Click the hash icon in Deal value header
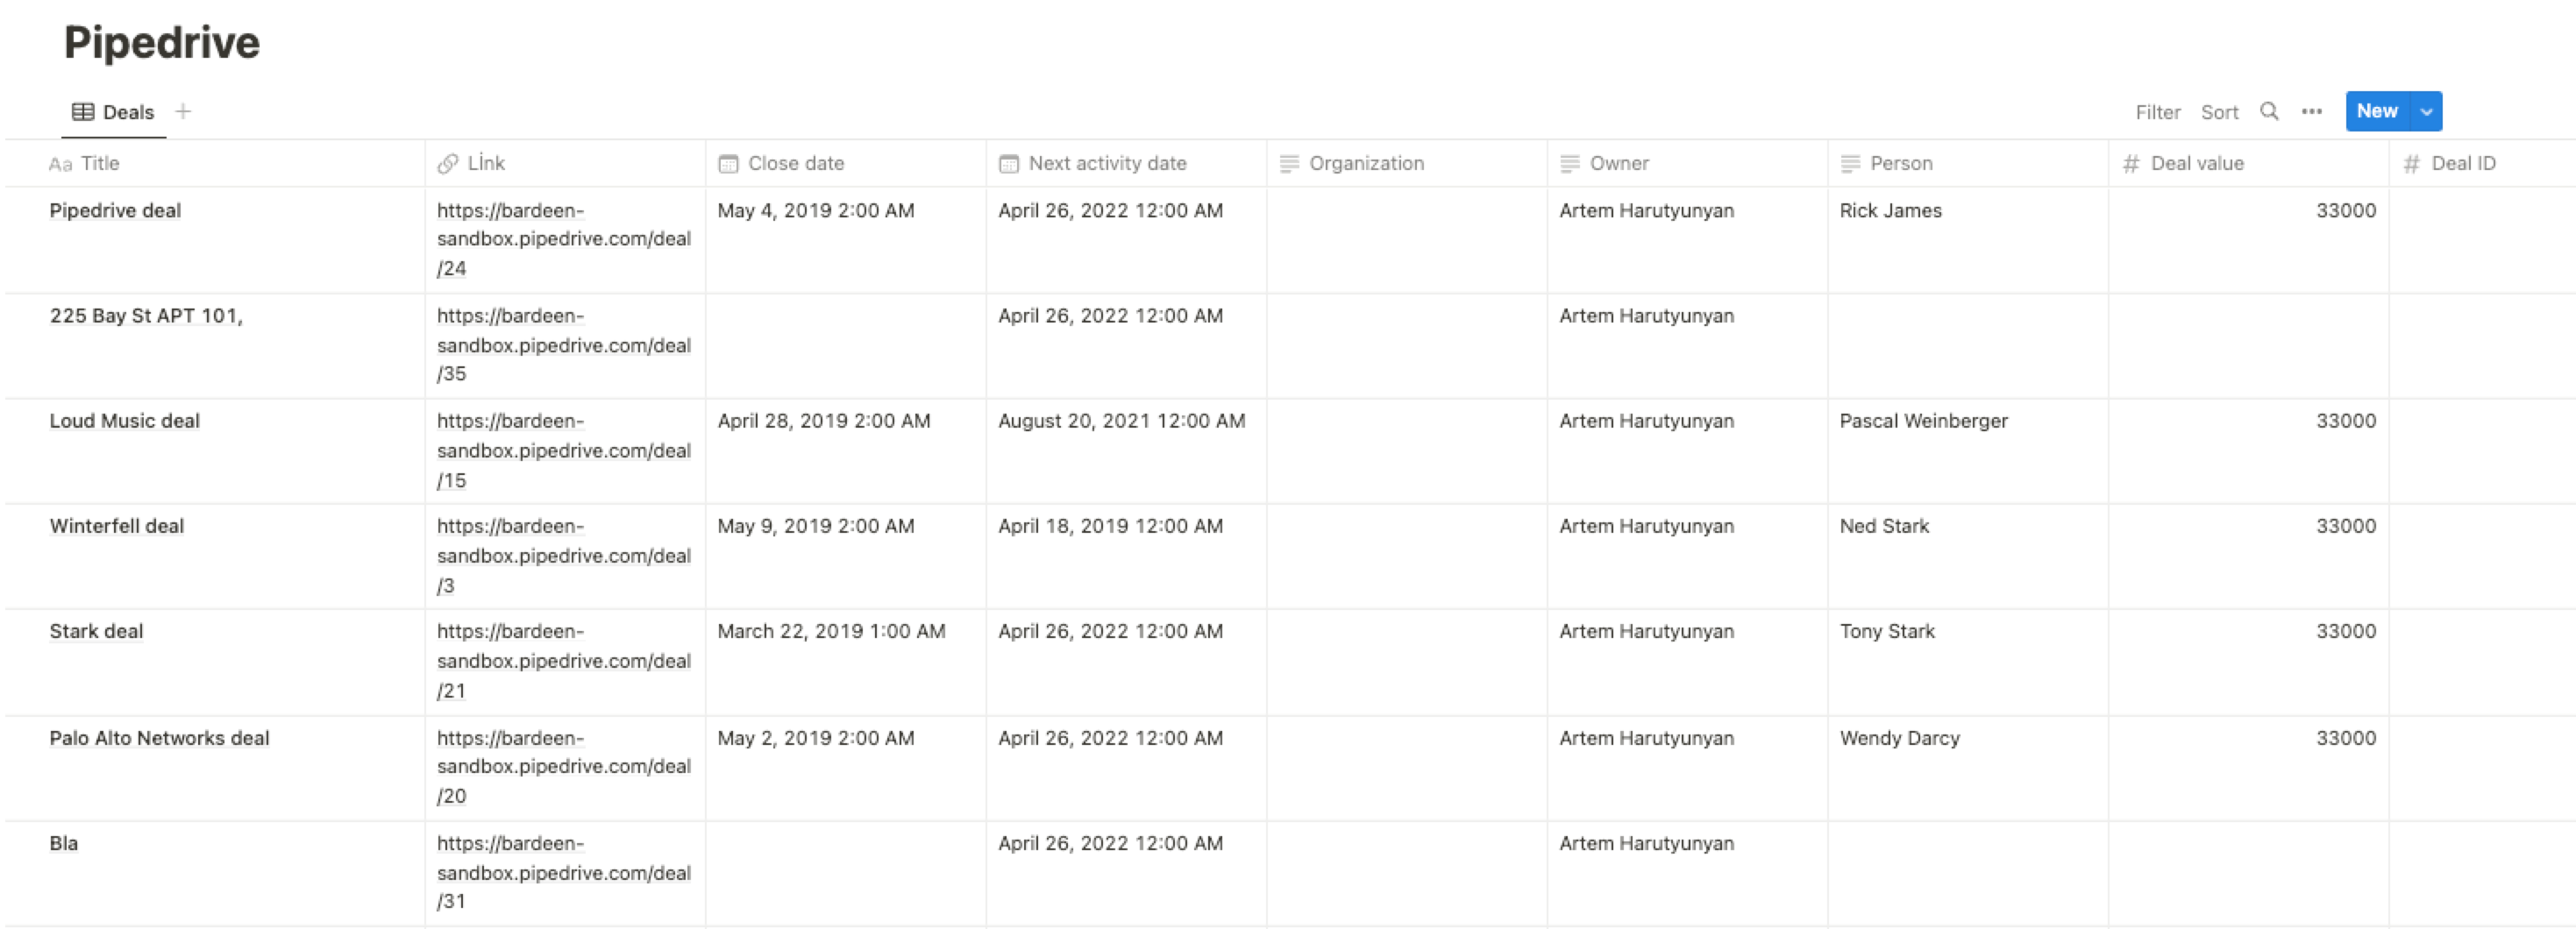2576x929 pixels. 2131,163
